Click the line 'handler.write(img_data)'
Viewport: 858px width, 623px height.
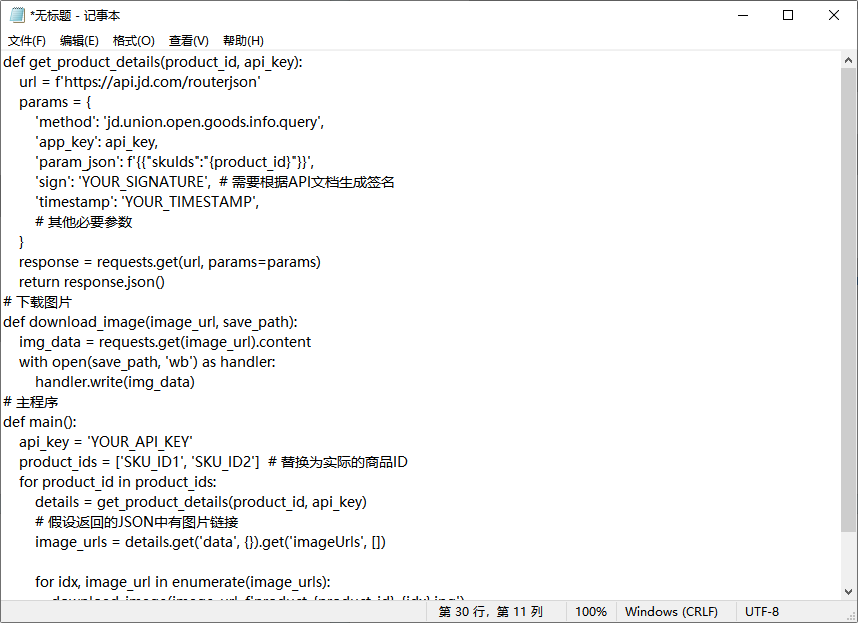(115, 382)
